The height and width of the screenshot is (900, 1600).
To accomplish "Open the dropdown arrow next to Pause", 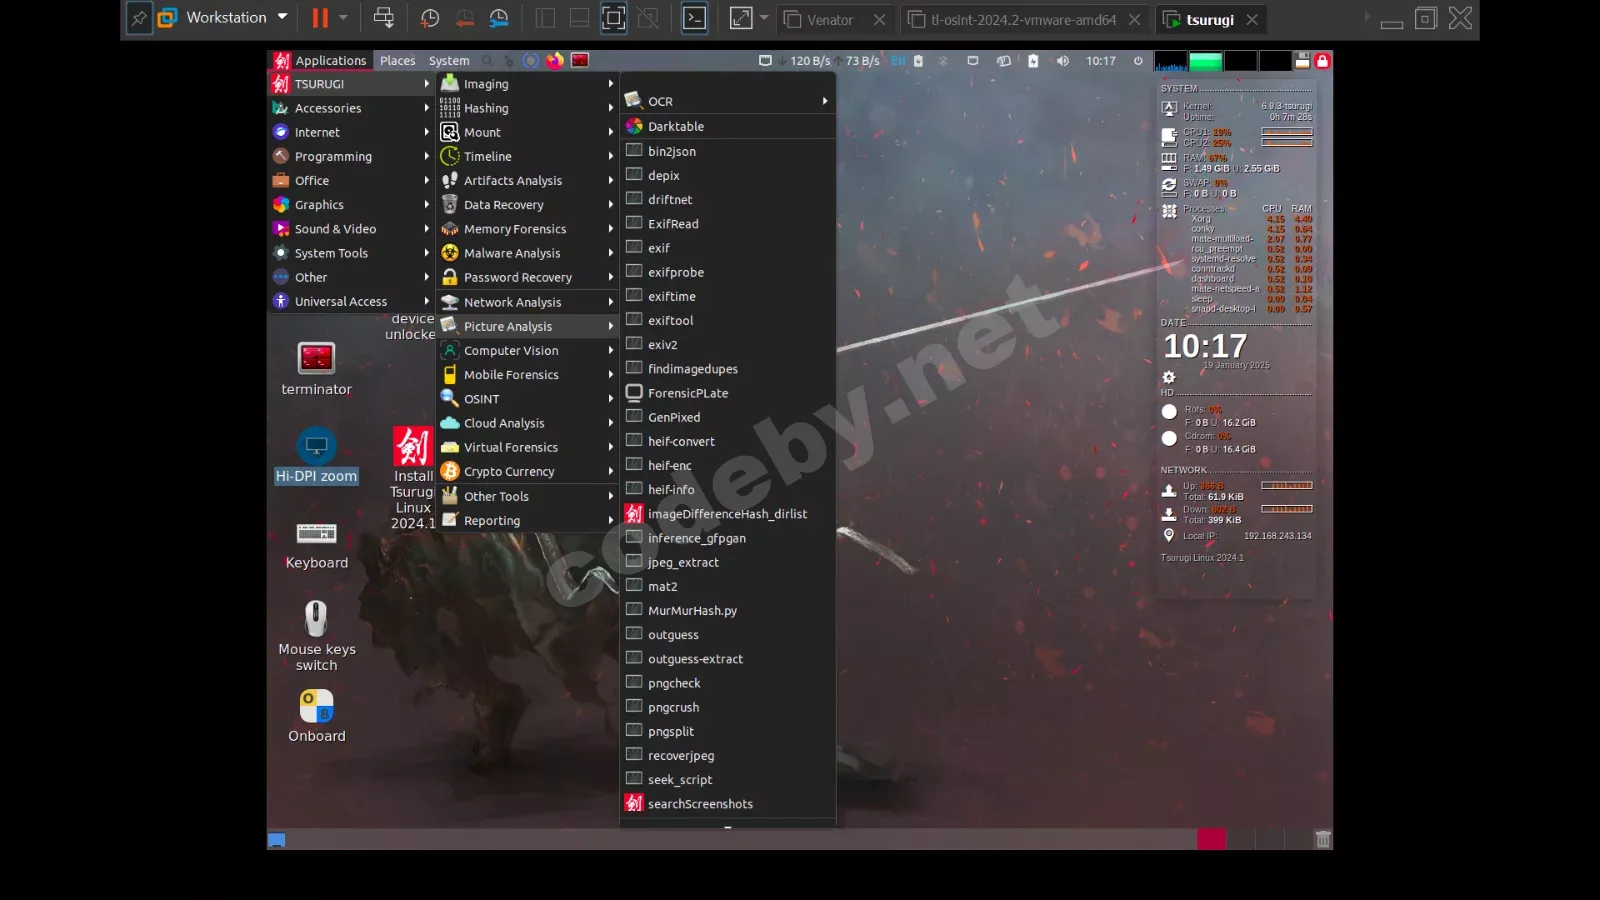I will pyautogui.click(x=343, y=18).
